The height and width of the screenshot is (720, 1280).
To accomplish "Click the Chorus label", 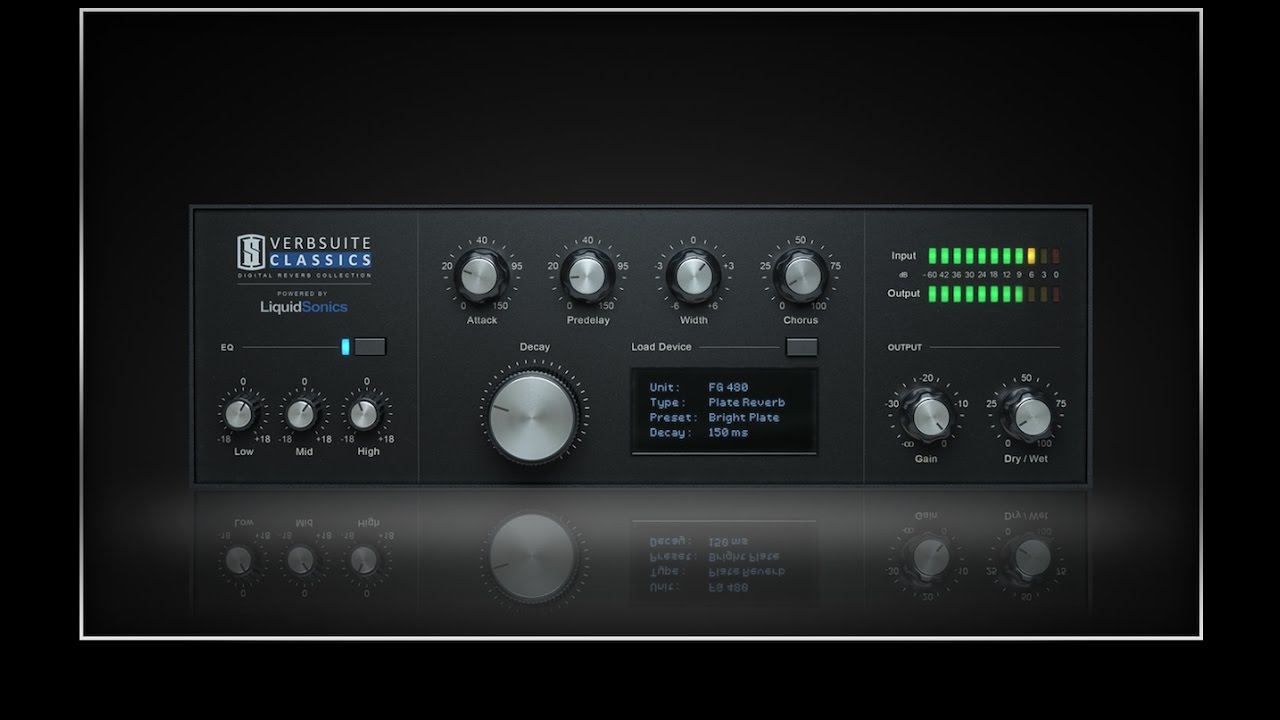I will click(x=800, y=321).
